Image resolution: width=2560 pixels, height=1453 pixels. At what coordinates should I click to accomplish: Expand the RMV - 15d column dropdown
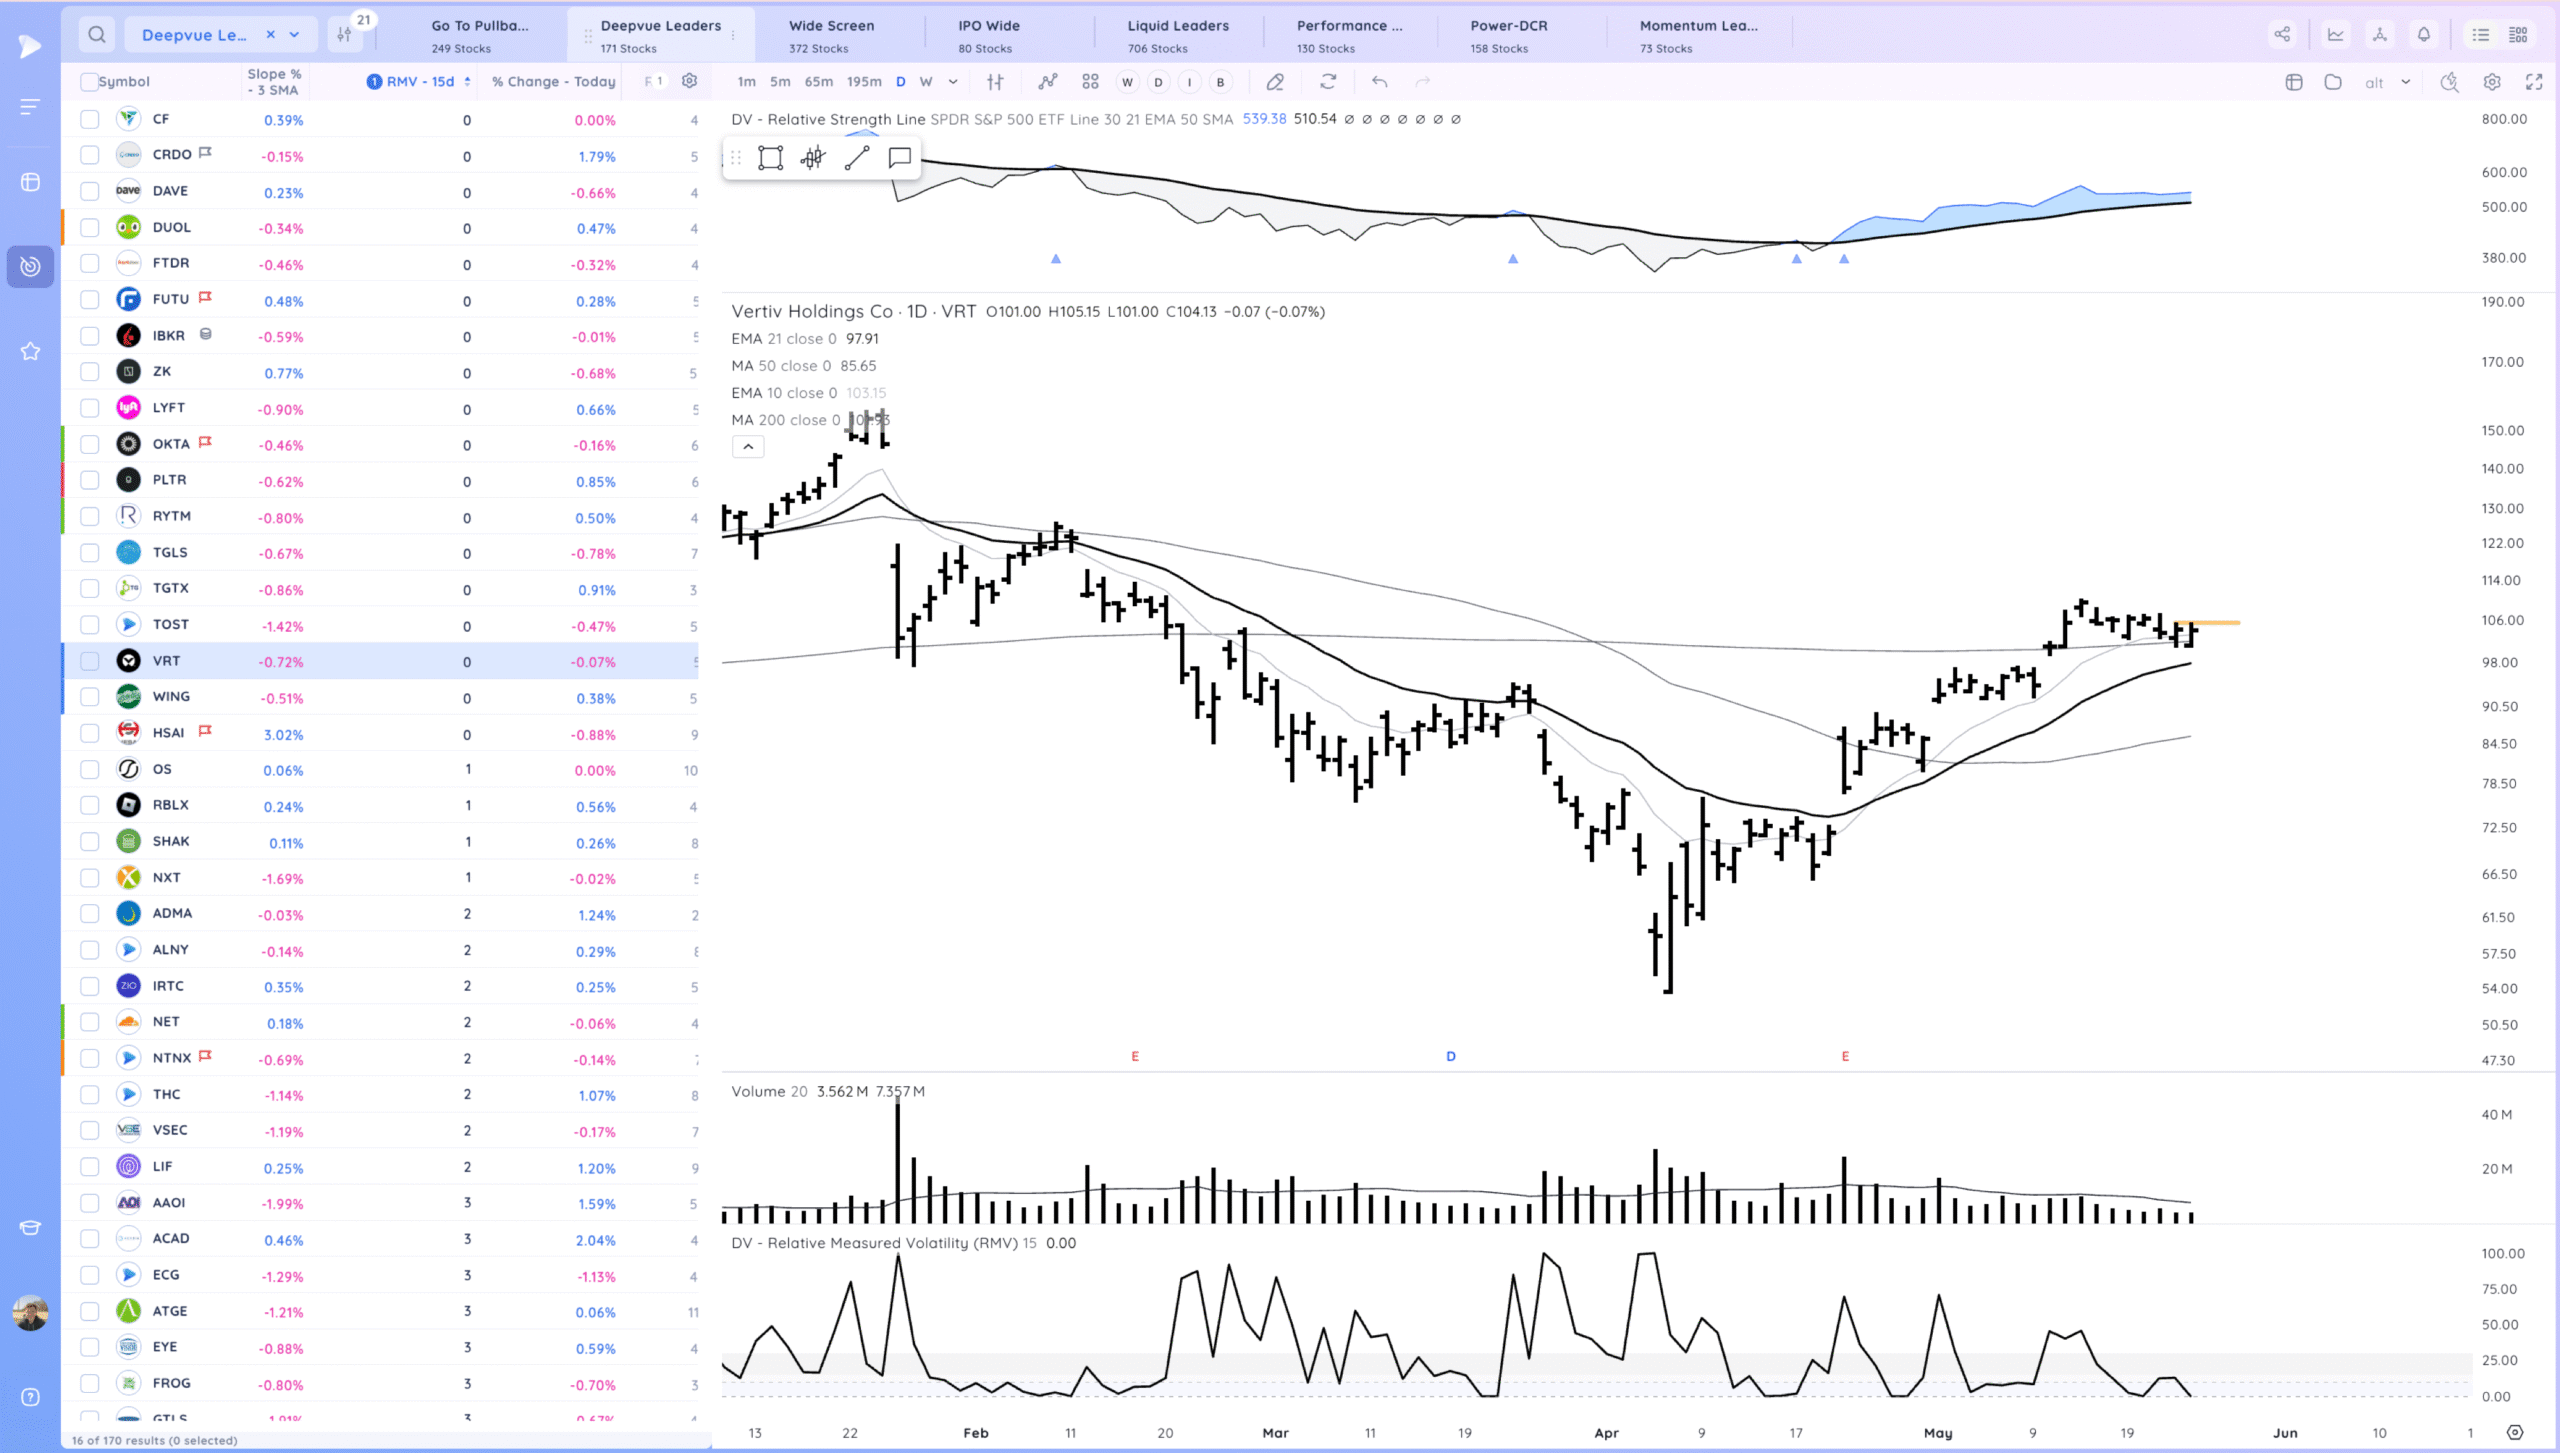pos(465,82)
